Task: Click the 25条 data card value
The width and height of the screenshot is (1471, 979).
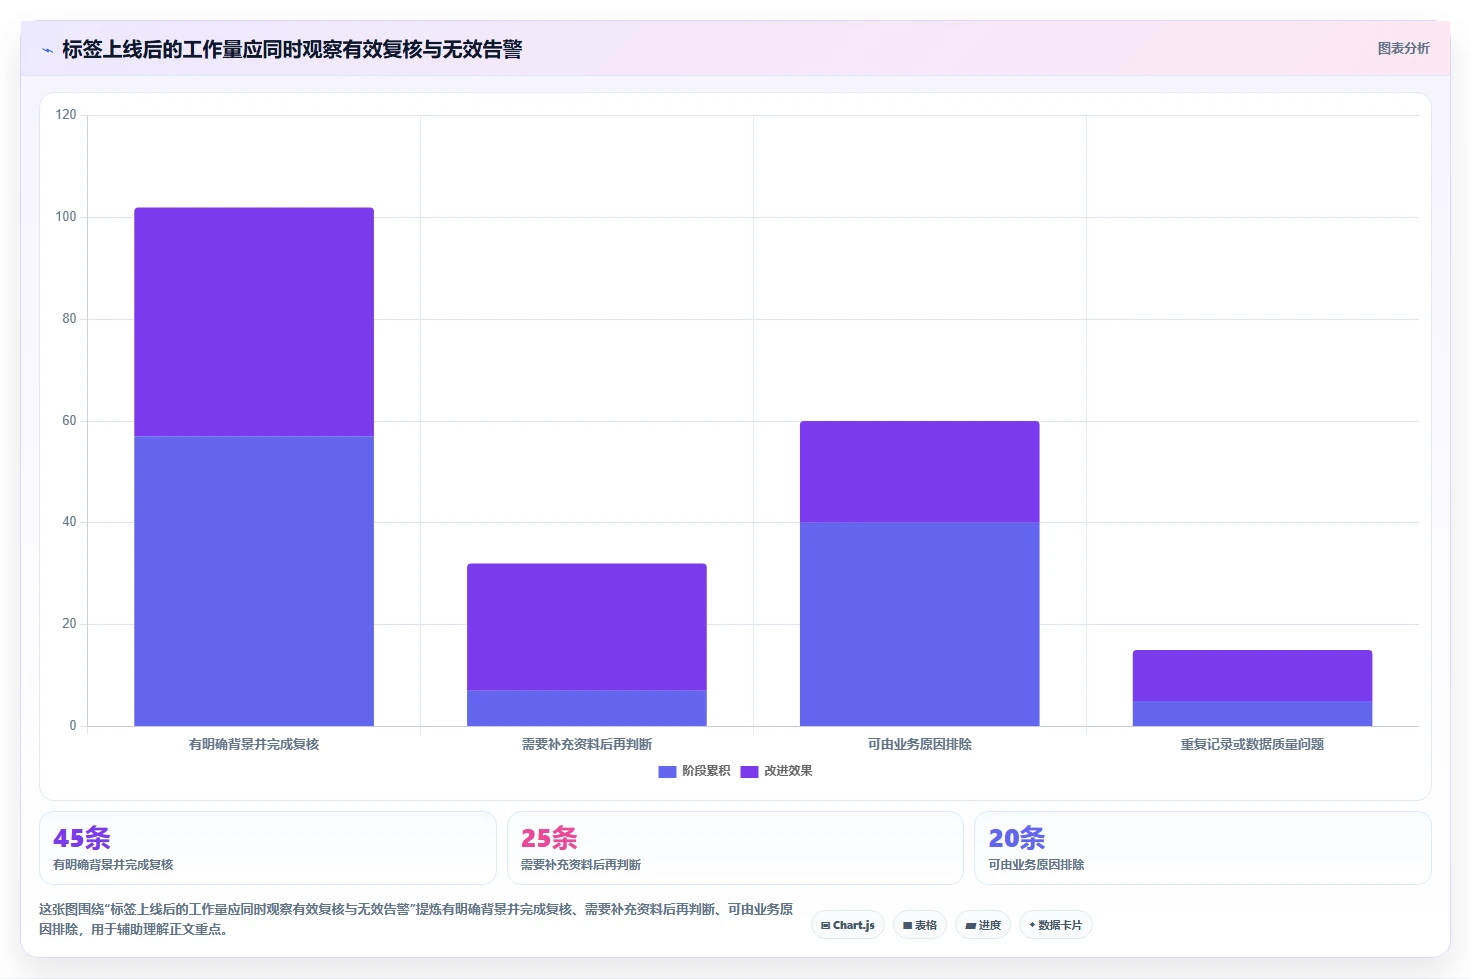Action: coord(549,838)
